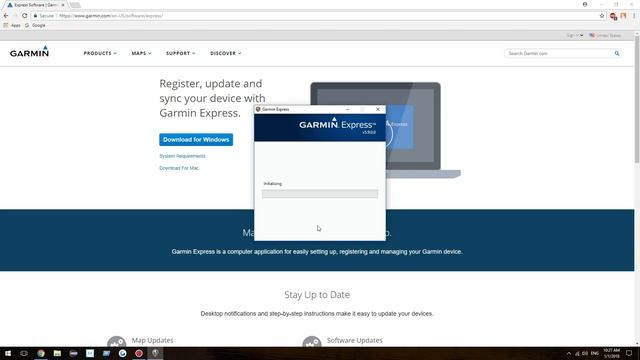Open the Windows Start menu
The width and height of the screenshot is (640, 360).
(8, 353)
